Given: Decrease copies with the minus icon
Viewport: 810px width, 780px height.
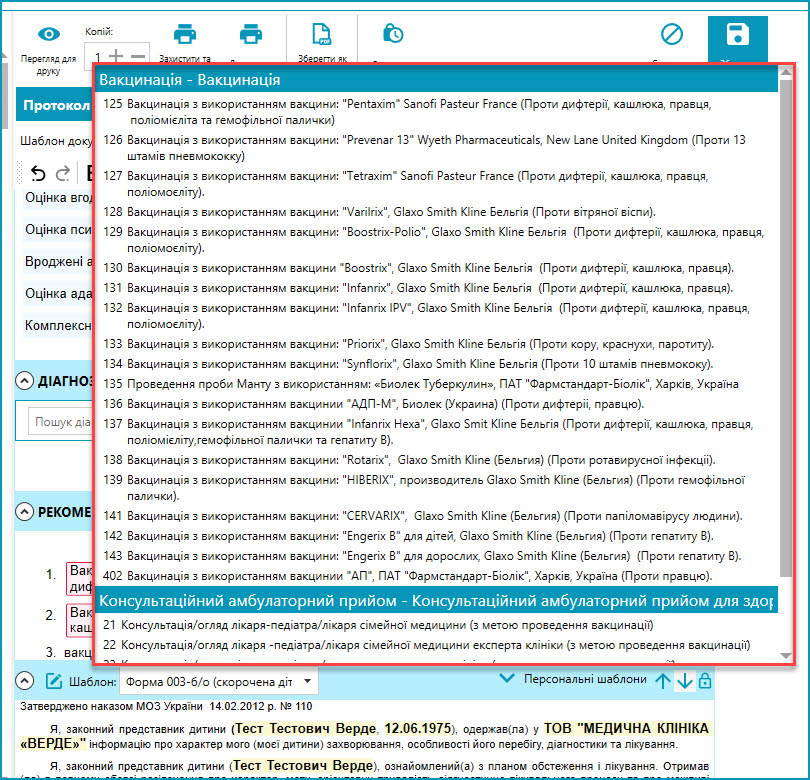Looking at the screenshot, I should point(138,56).
